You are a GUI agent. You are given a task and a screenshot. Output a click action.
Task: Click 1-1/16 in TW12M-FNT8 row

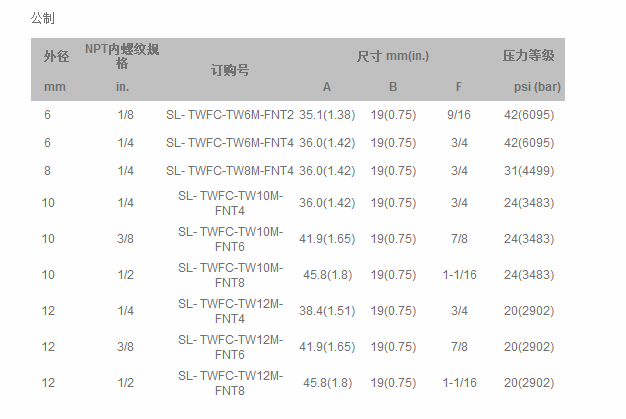tap(460, 383)
